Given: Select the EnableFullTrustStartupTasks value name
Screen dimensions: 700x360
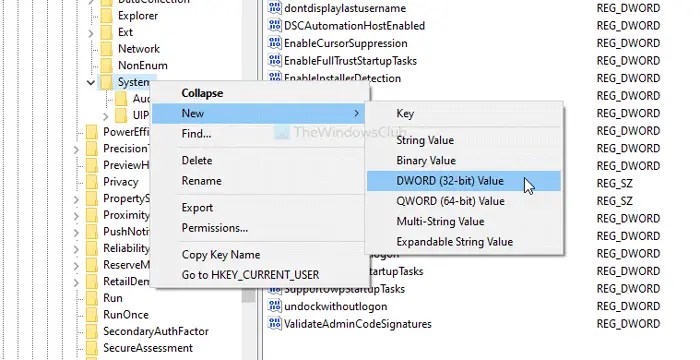Looking at the screenshot, I should [350, 61].
